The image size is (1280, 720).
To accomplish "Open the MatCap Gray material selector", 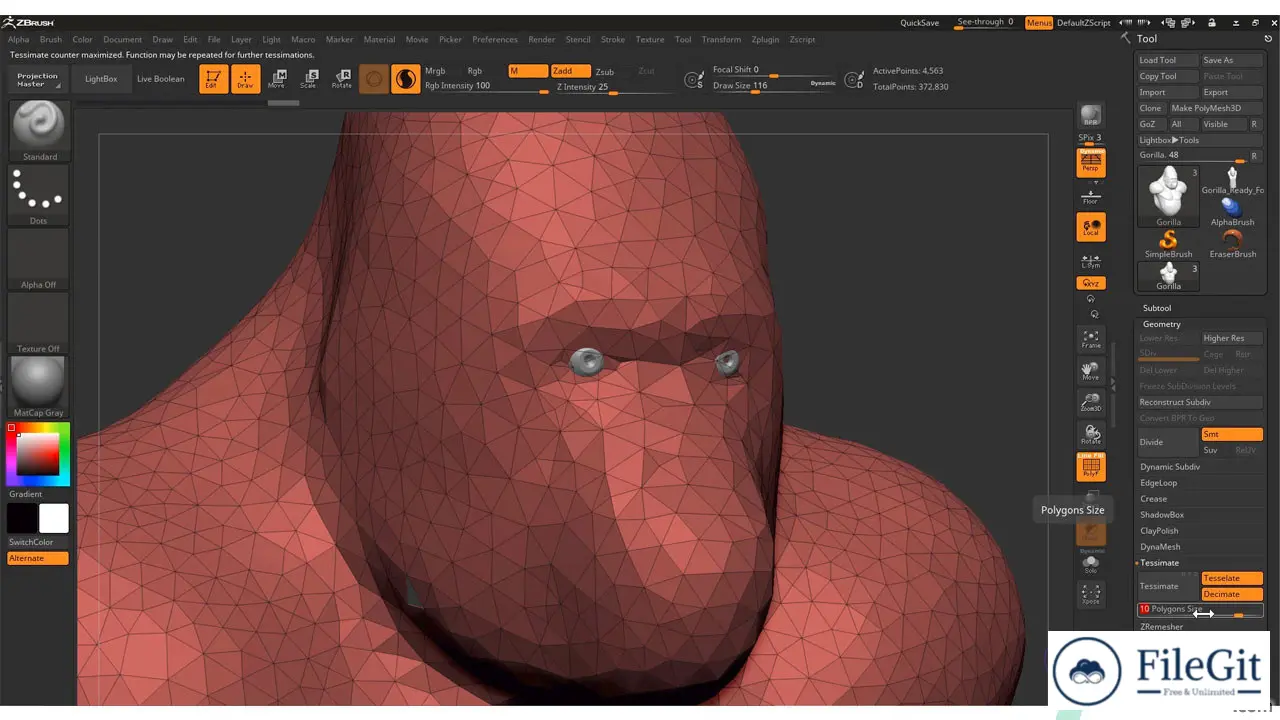I will (x=39, y=387).
